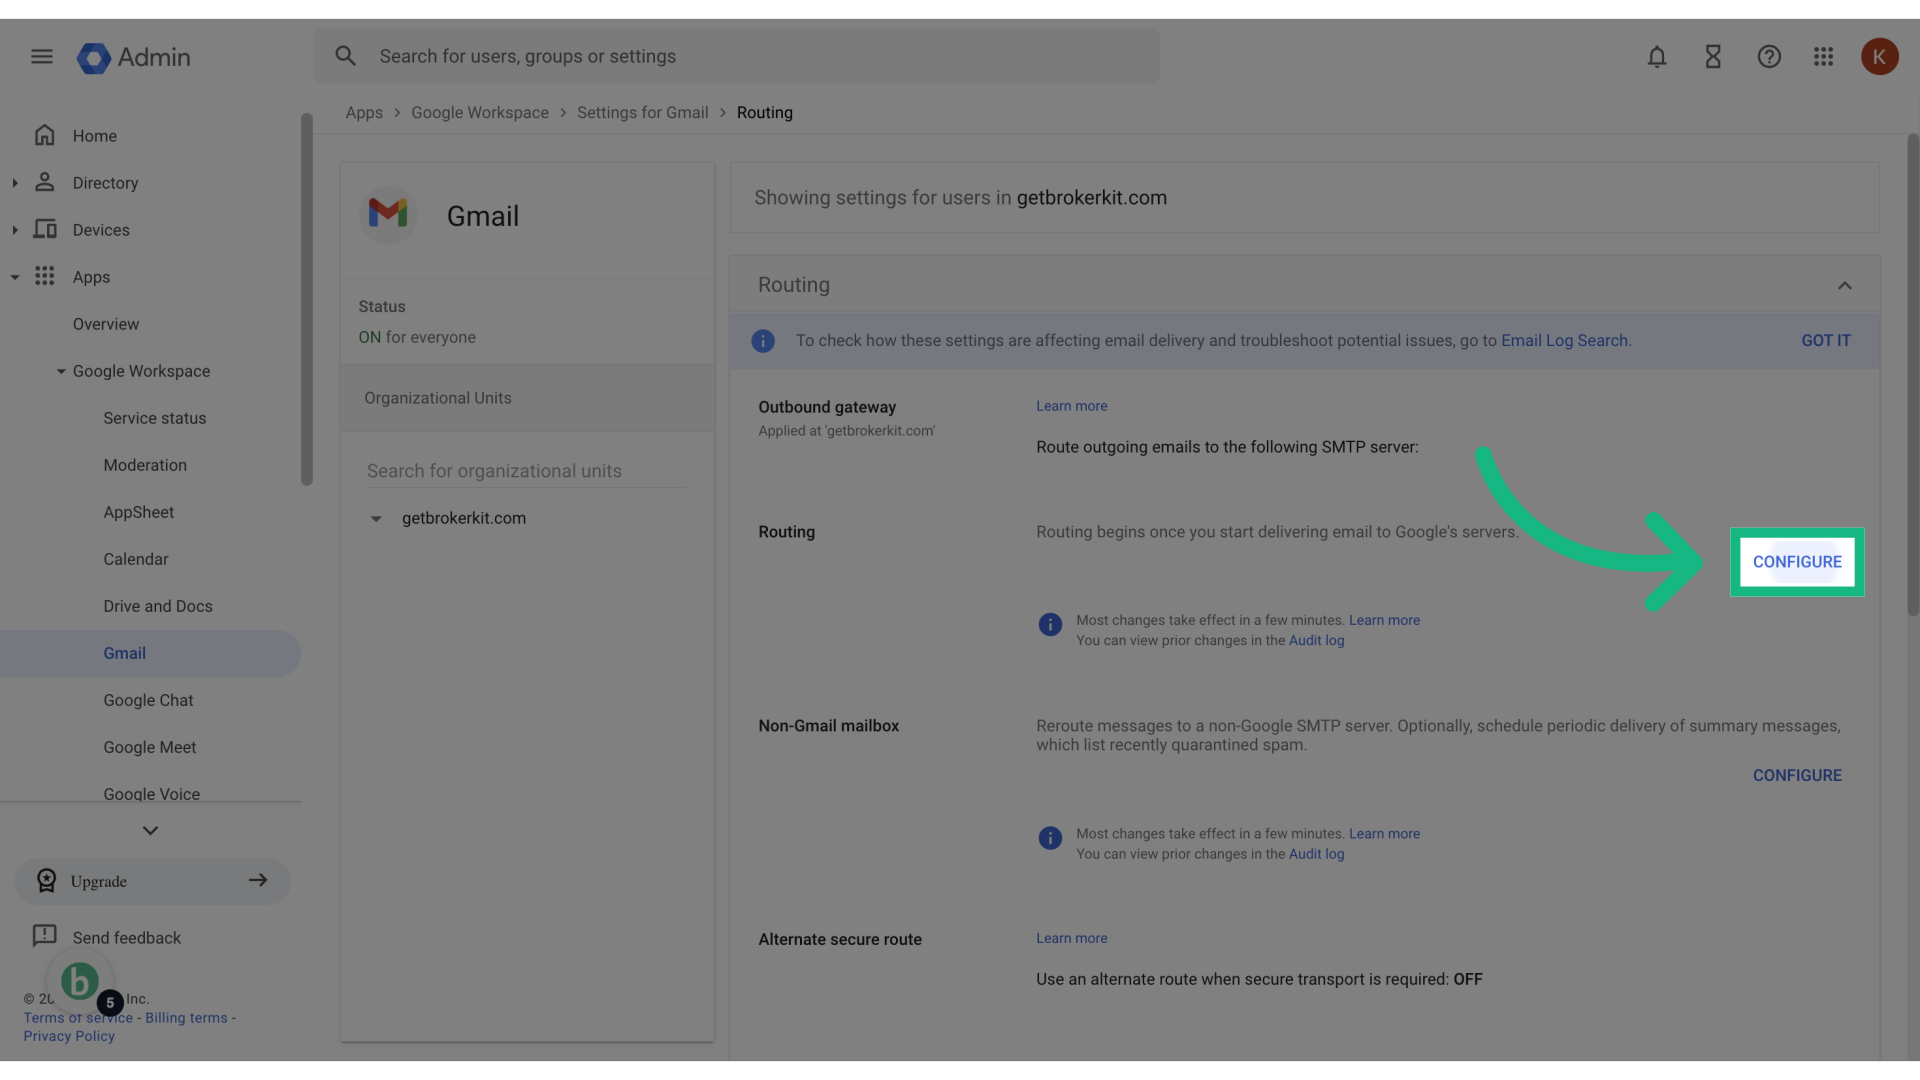Click Learn more for Alternate secure route

(x=1072, y=938)
